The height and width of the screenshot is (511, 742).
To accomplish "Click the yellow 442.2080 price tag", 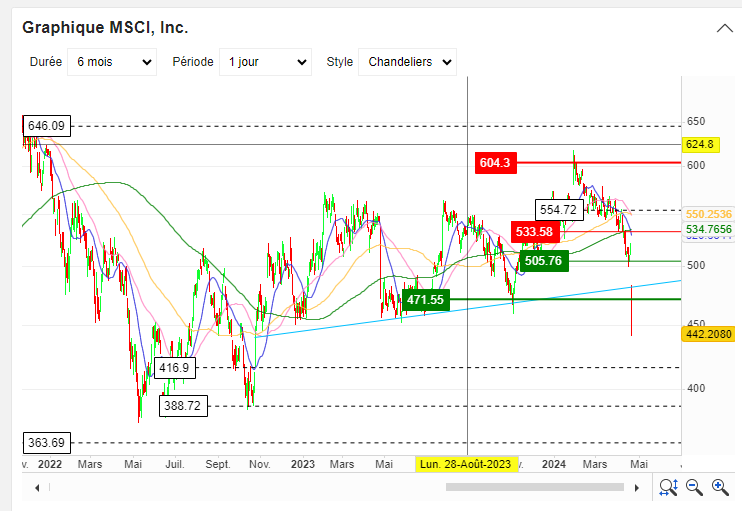I will click(710, 334).
